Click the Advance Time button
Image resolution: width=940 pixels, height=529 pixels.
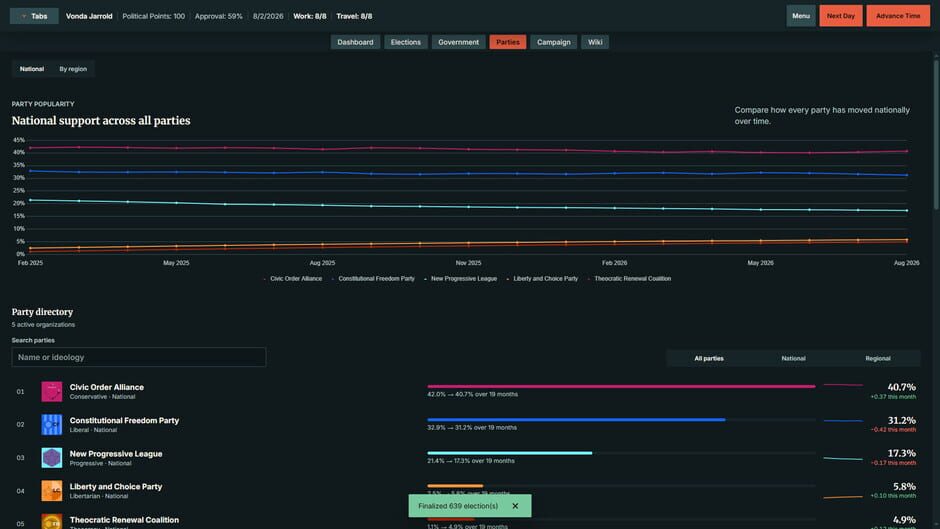pyautogui.click(x=898, y=16)
